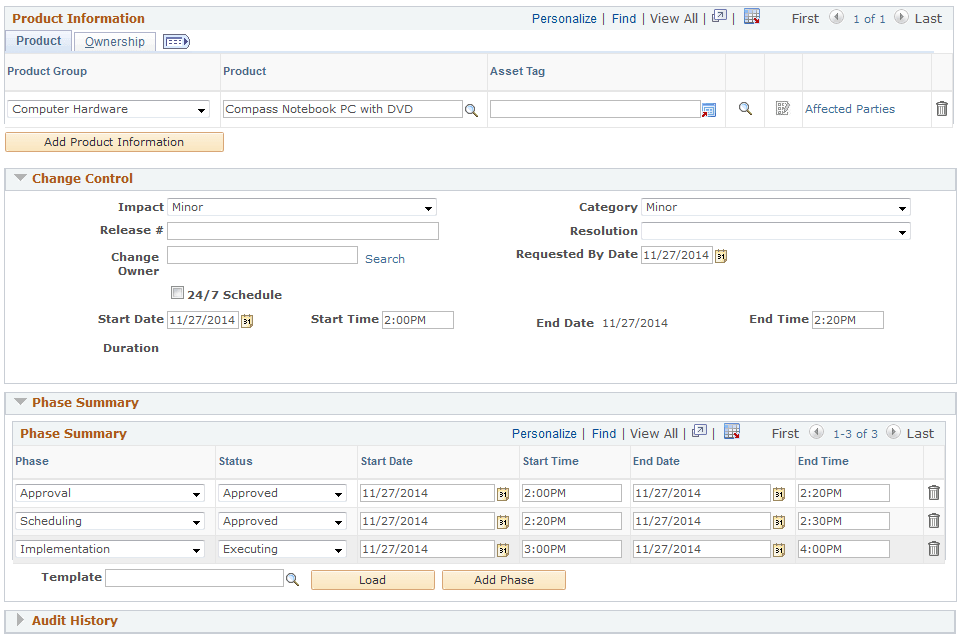Switch to the Ownership tab

[x=113, y=41]
